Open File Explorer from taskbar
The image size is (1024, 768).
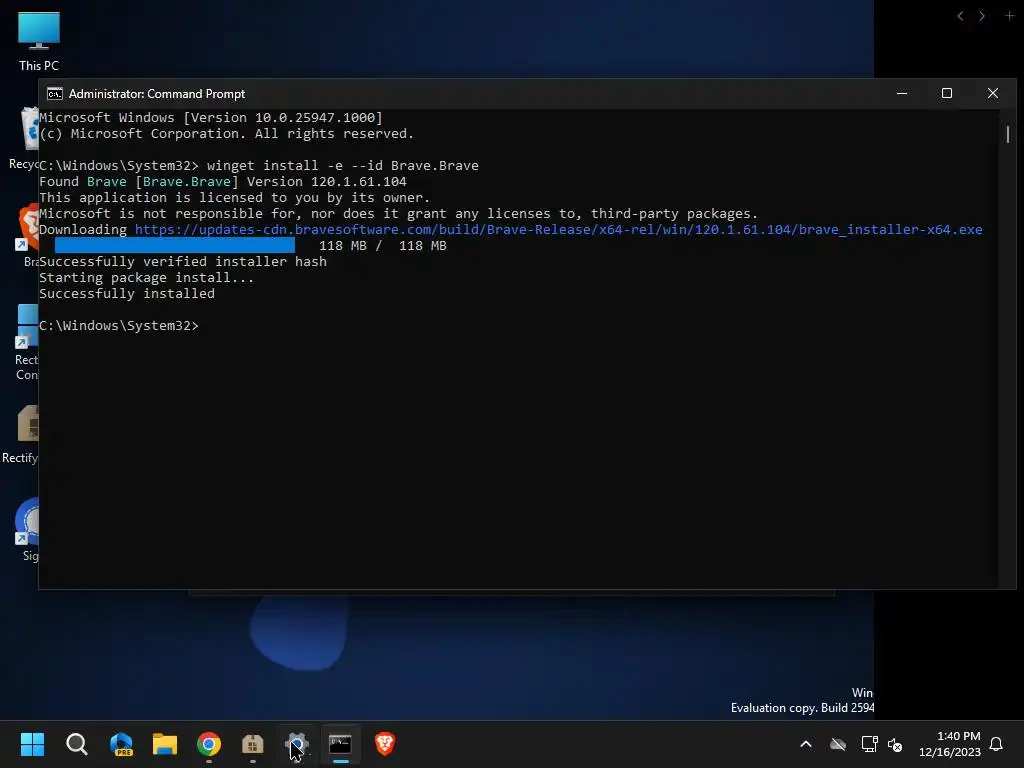(x=165, y=744)
